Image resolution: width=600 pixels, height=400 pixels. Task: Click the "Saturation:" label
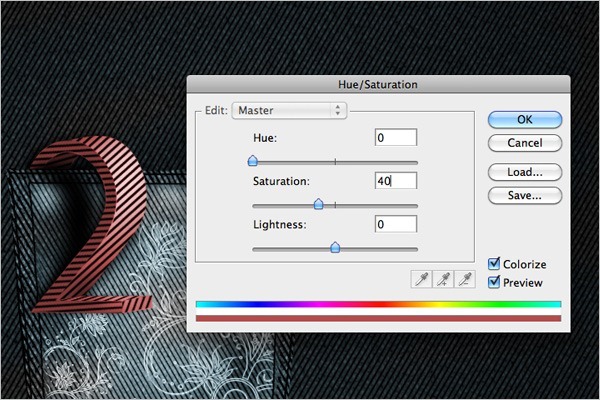tap(281, 181)
